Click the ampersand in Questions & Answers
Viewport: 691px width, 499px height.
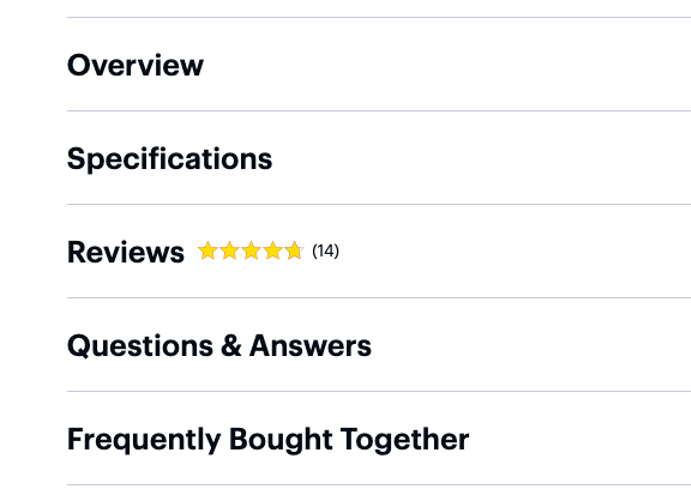point(231,346)
